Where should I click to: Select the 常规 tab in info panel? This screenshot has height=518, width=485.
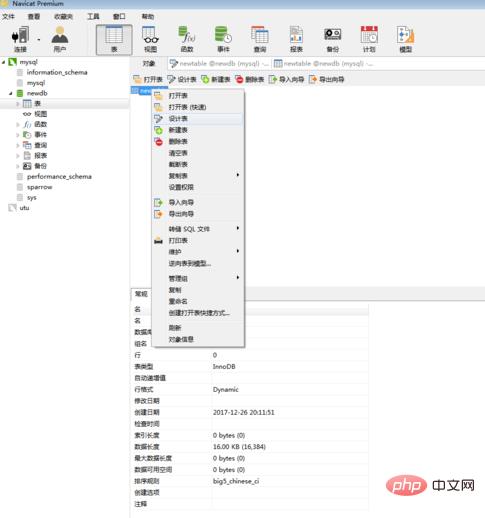(x=141, y=294)
